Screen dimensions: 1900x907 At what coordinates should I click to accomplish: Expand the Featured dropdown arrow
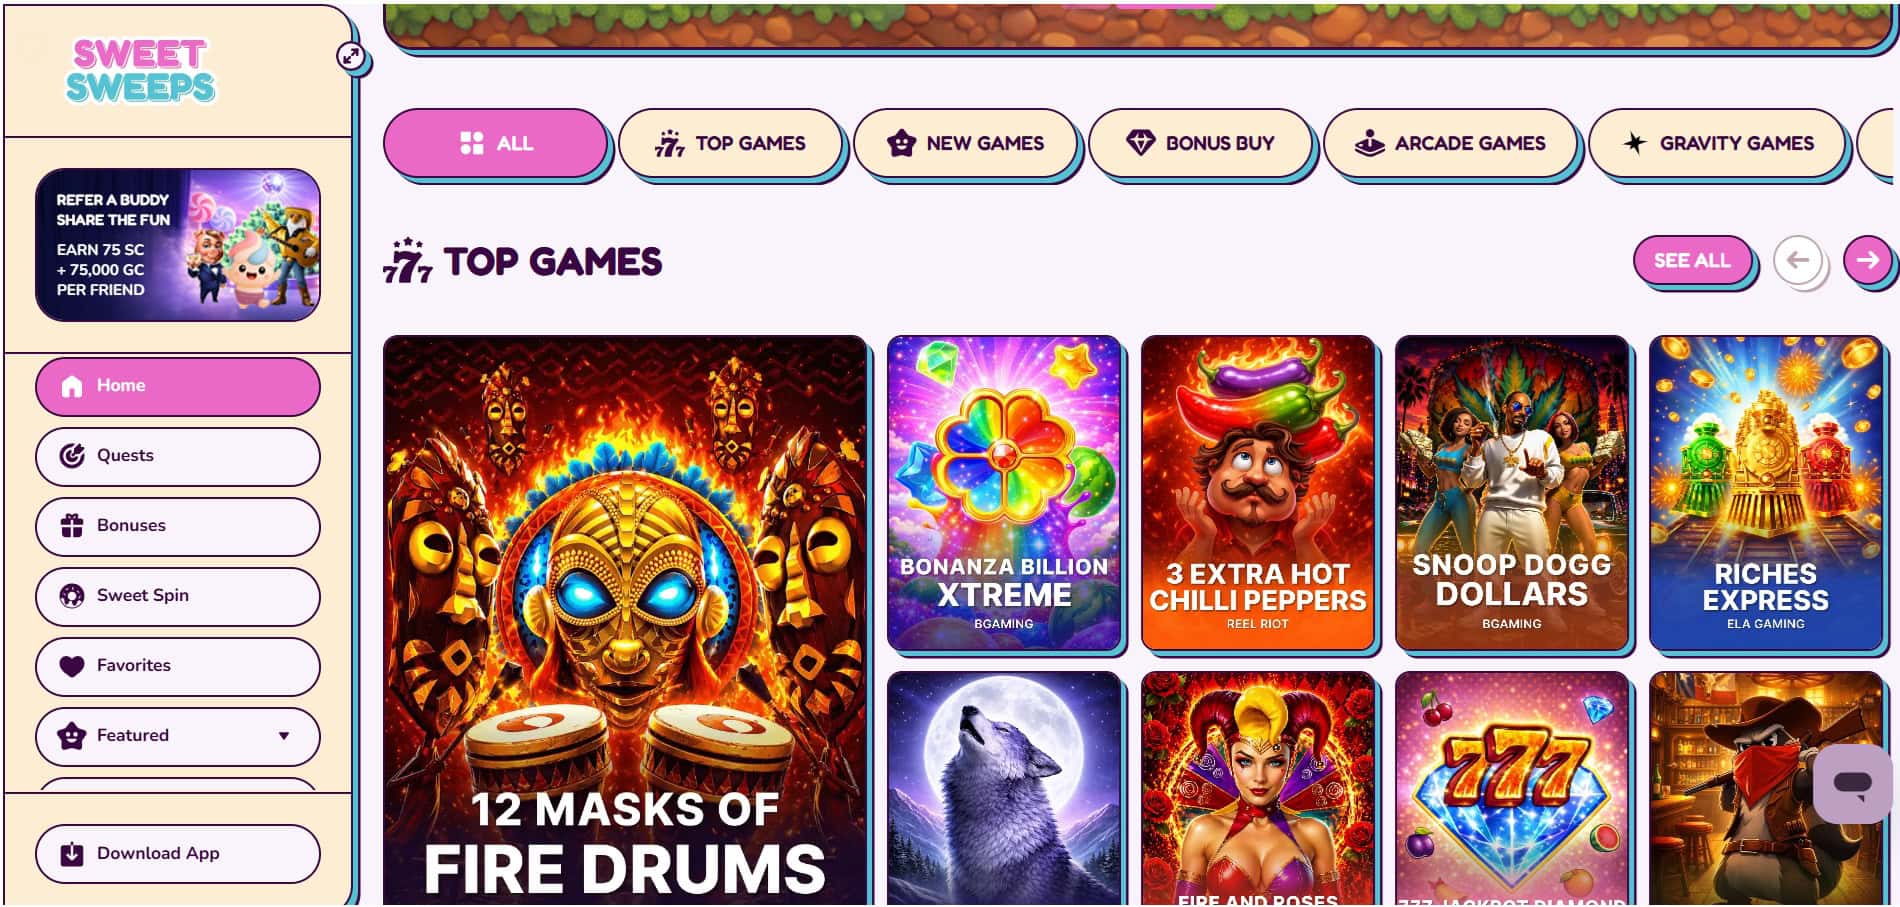[x=284, y=736]
